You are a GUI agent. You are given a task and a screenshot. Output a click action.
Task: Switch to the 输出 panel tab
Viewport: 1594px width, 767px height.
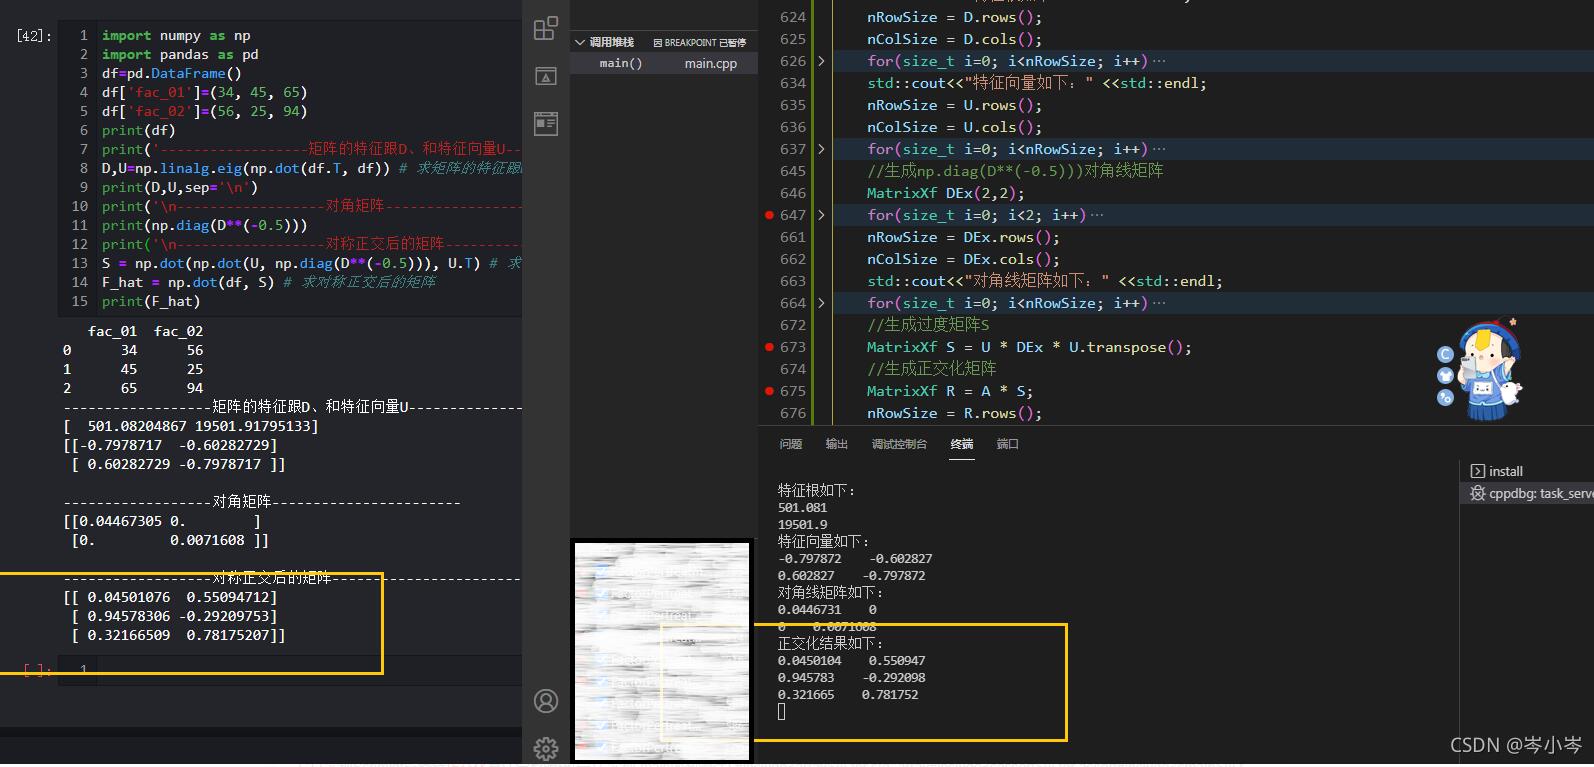point(836,444)
